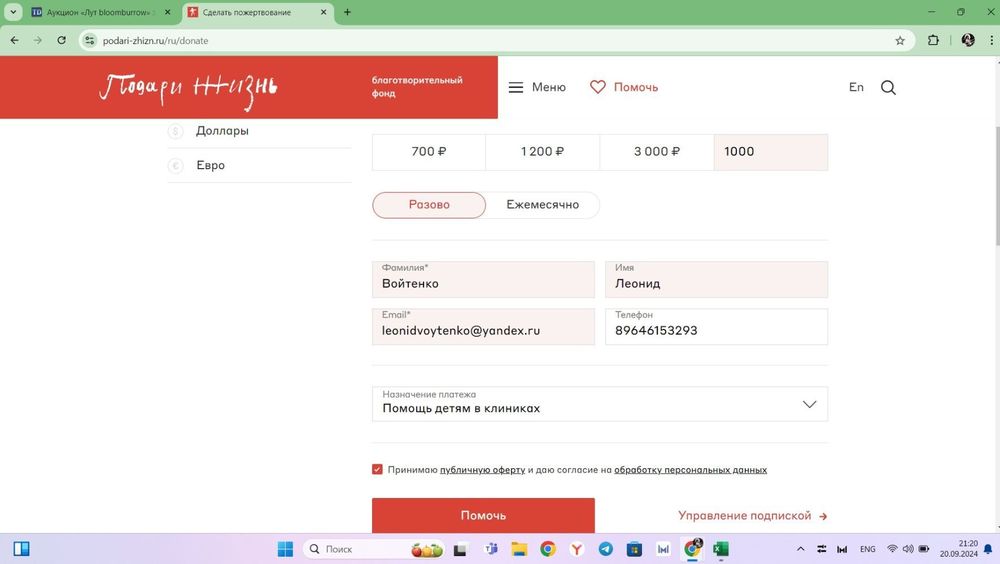The height and width of the screenshot is (564, 1000).
Task: Select the Доллары currency option
Action: 222,131
